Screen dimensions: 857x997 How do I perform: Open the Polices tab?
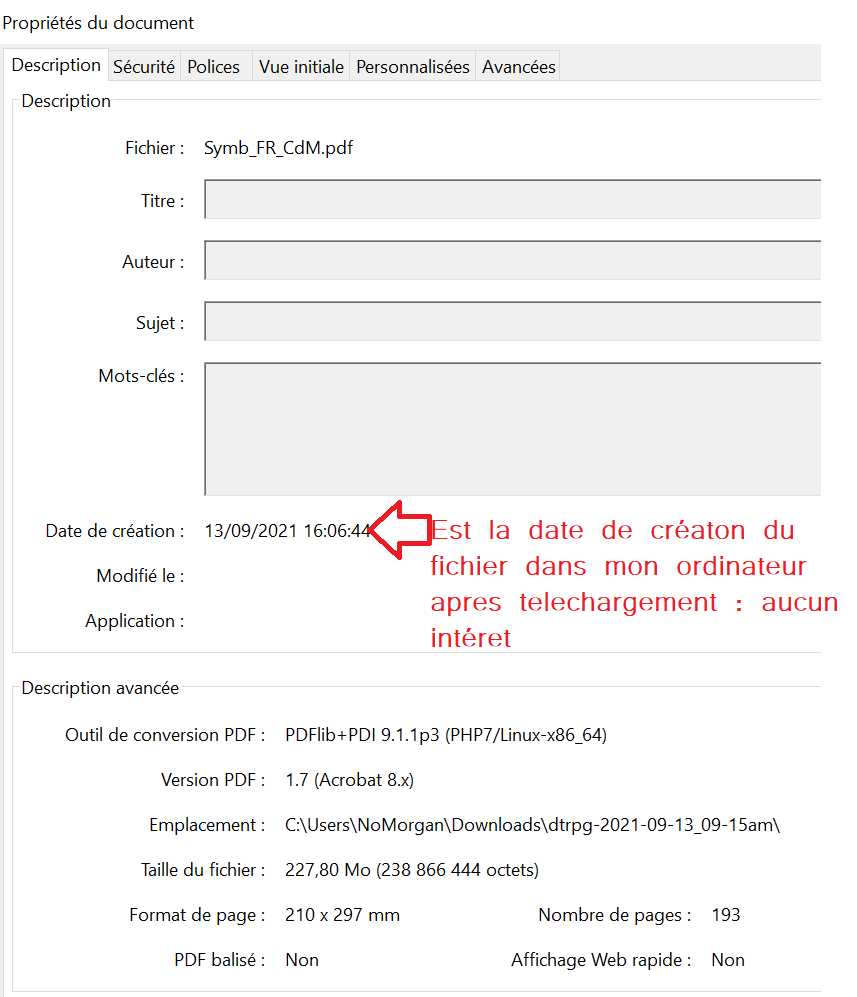(x=214, y=67)
